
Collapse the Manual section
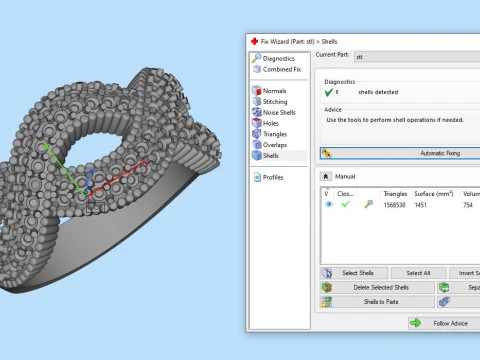point(326,176)
